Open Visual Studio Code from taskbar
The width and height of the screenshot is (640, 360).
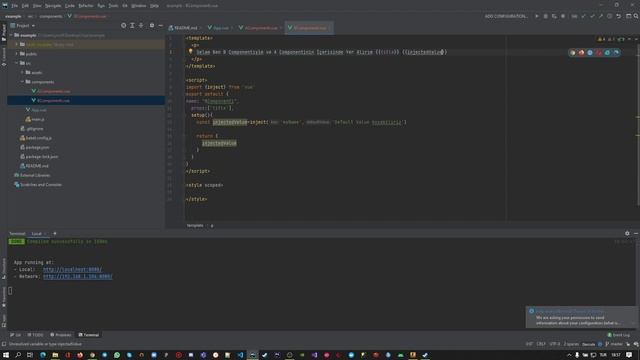[x=240, y=355]
